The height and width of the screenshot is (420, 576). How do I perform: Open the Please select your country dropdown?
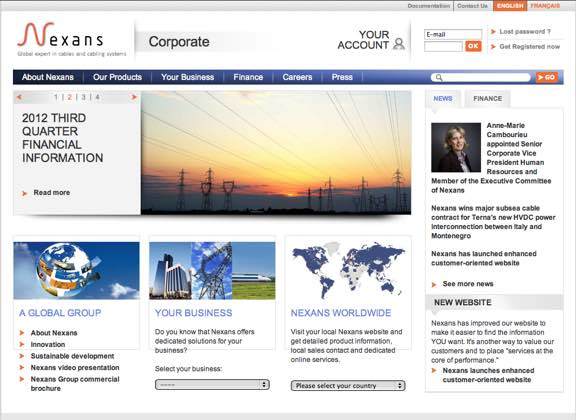348,385
